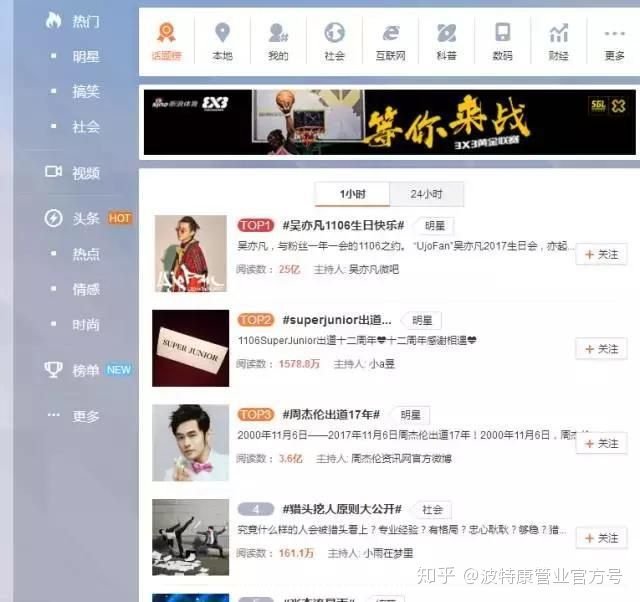Viewport: 640px width, 602px height.
Task: Switch to the 1小时 ranking tab
Action: click(352, 194)
